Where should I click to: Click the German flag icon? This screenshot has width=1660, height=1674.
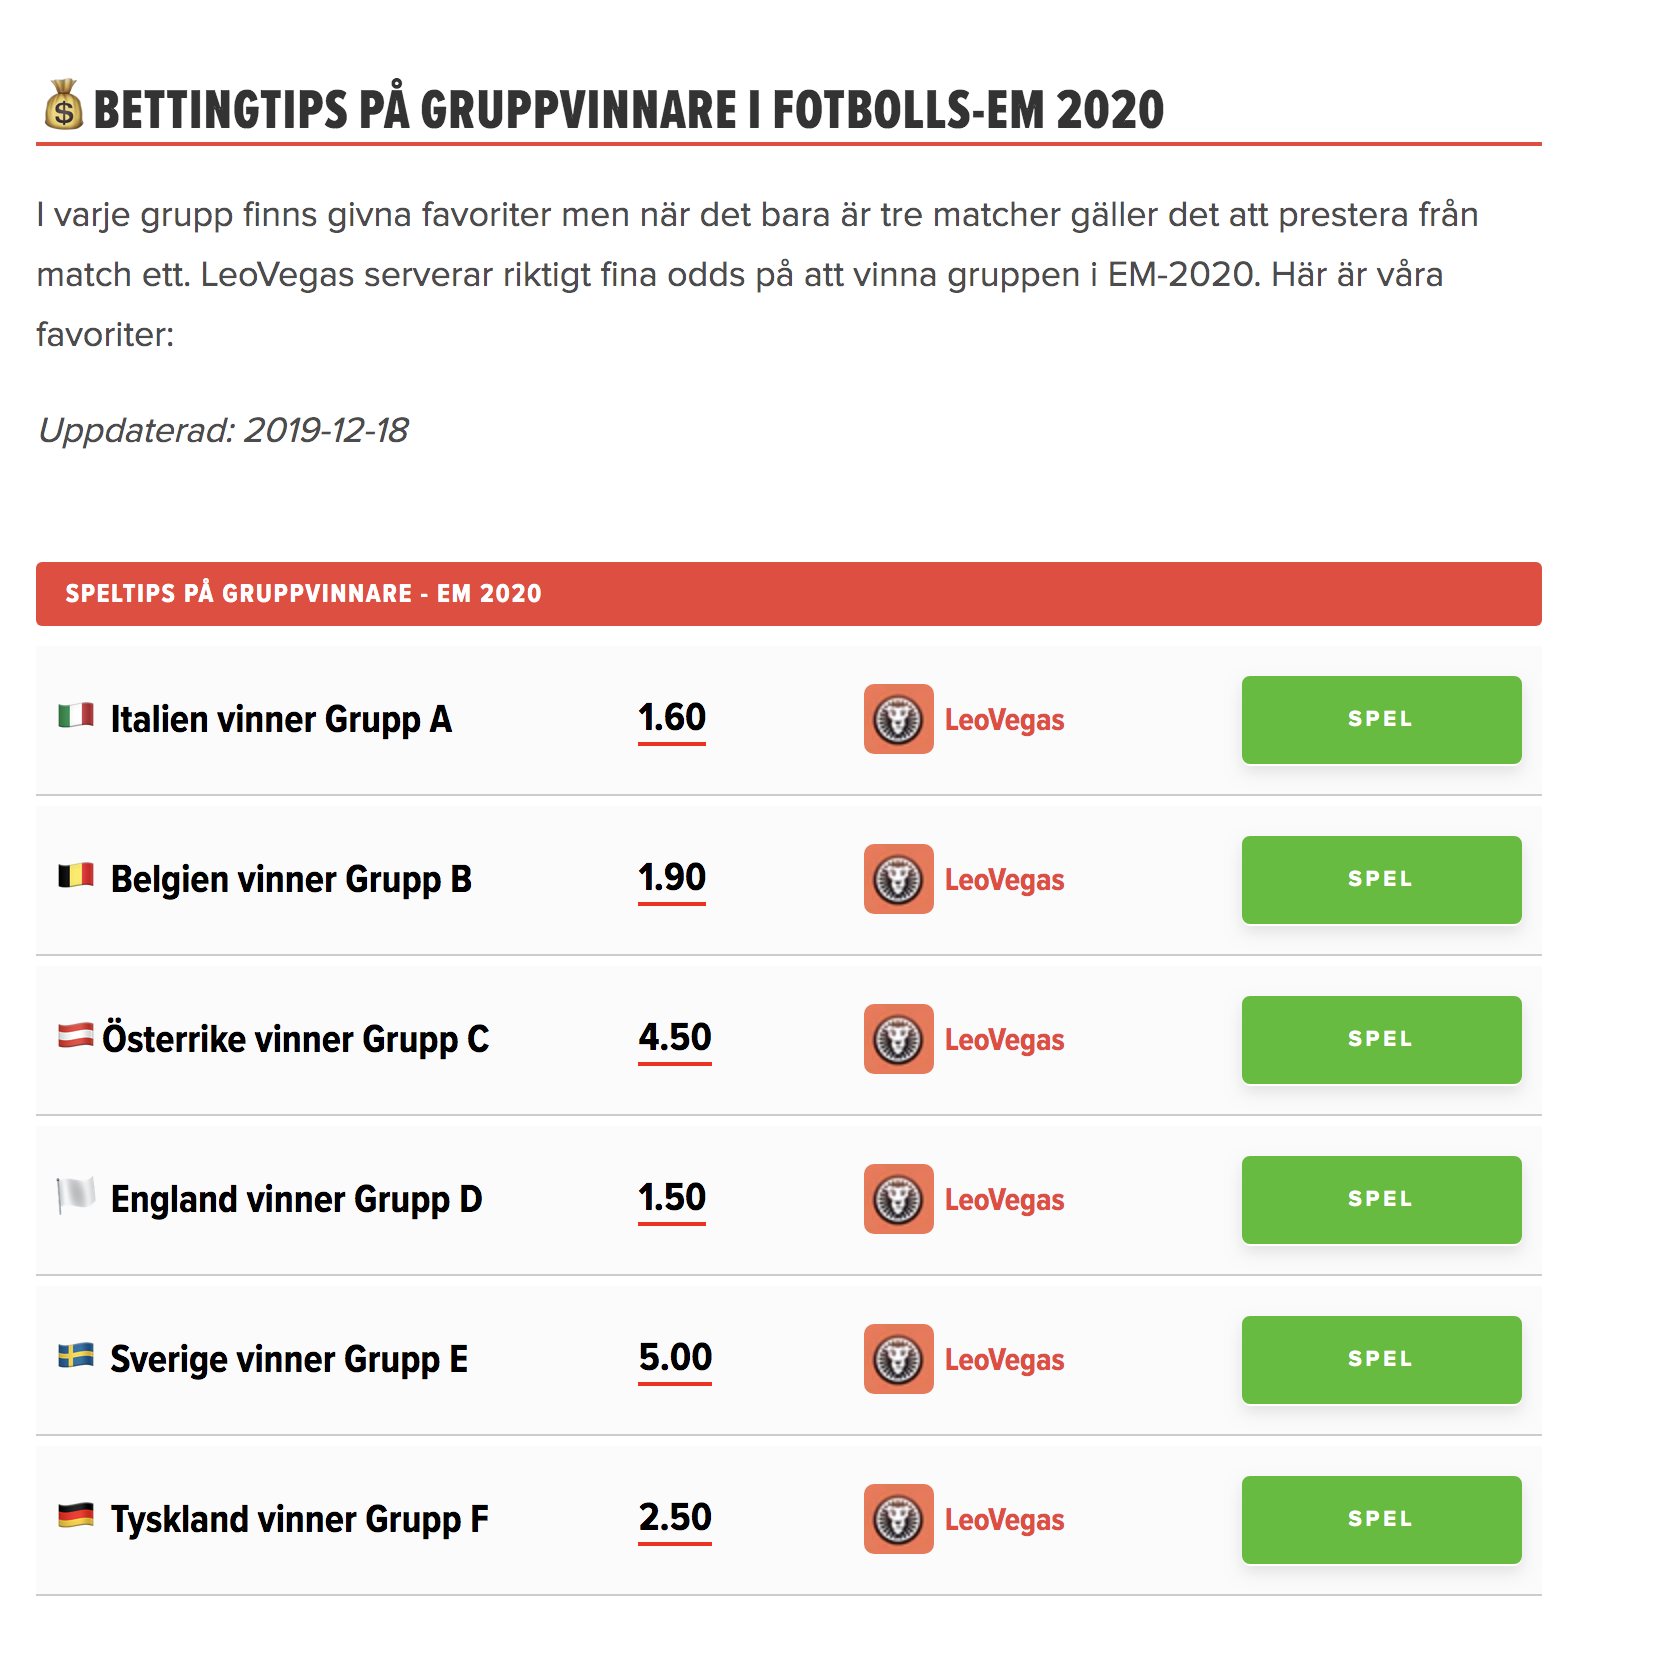point(76,1516)
